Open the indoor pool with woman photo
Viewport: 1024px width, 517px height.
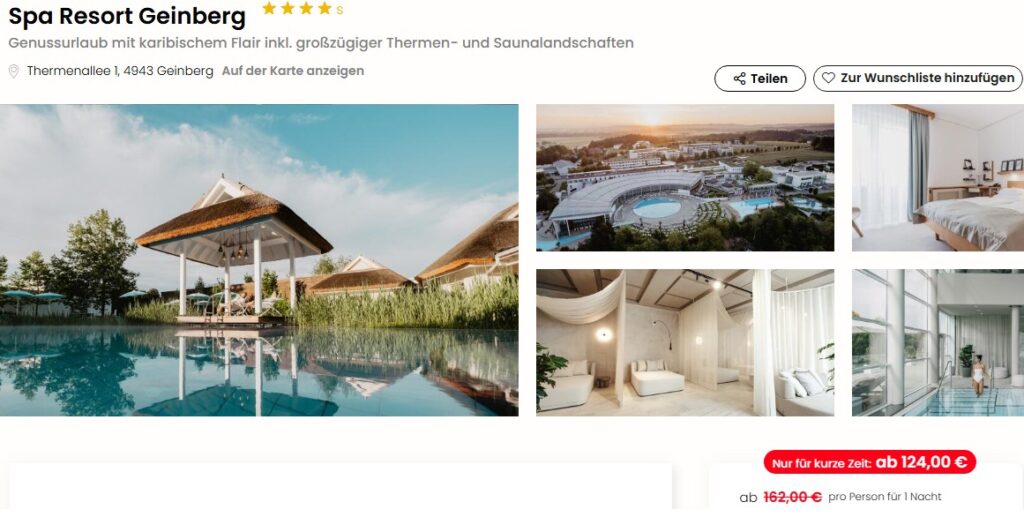point(938,343)
